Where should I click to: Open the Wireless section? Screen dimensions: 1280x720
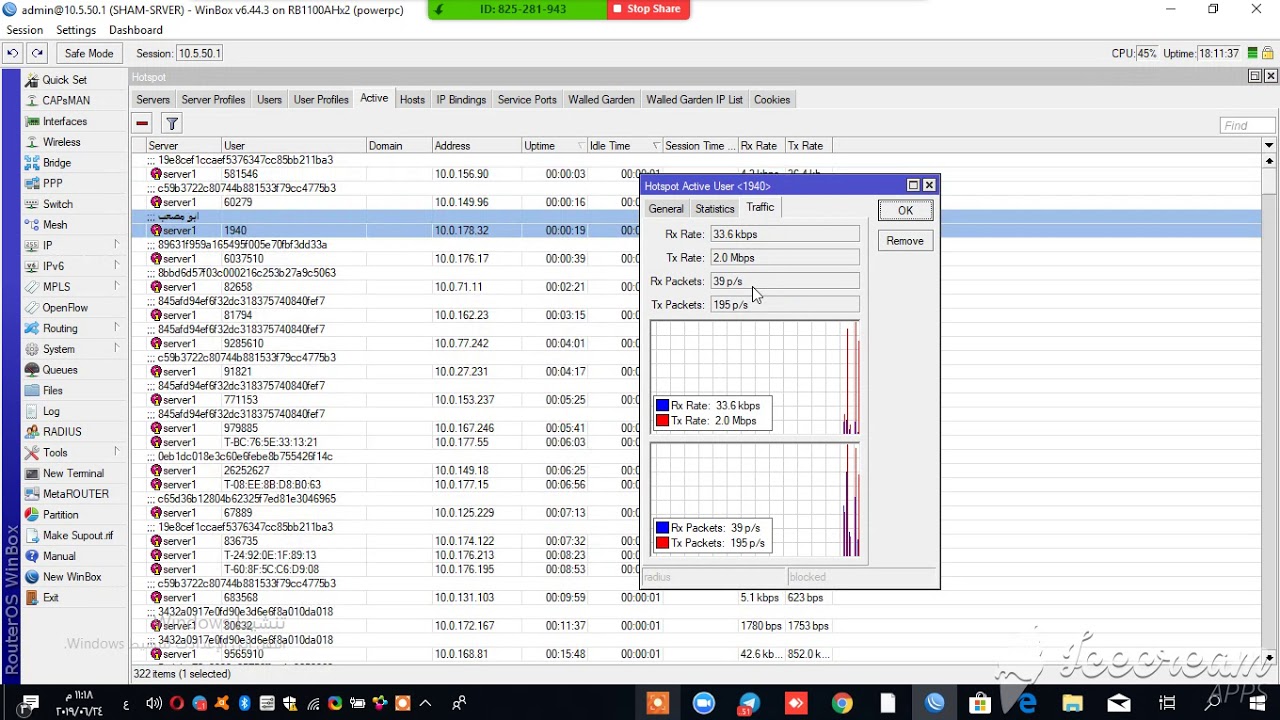[61, 142]
